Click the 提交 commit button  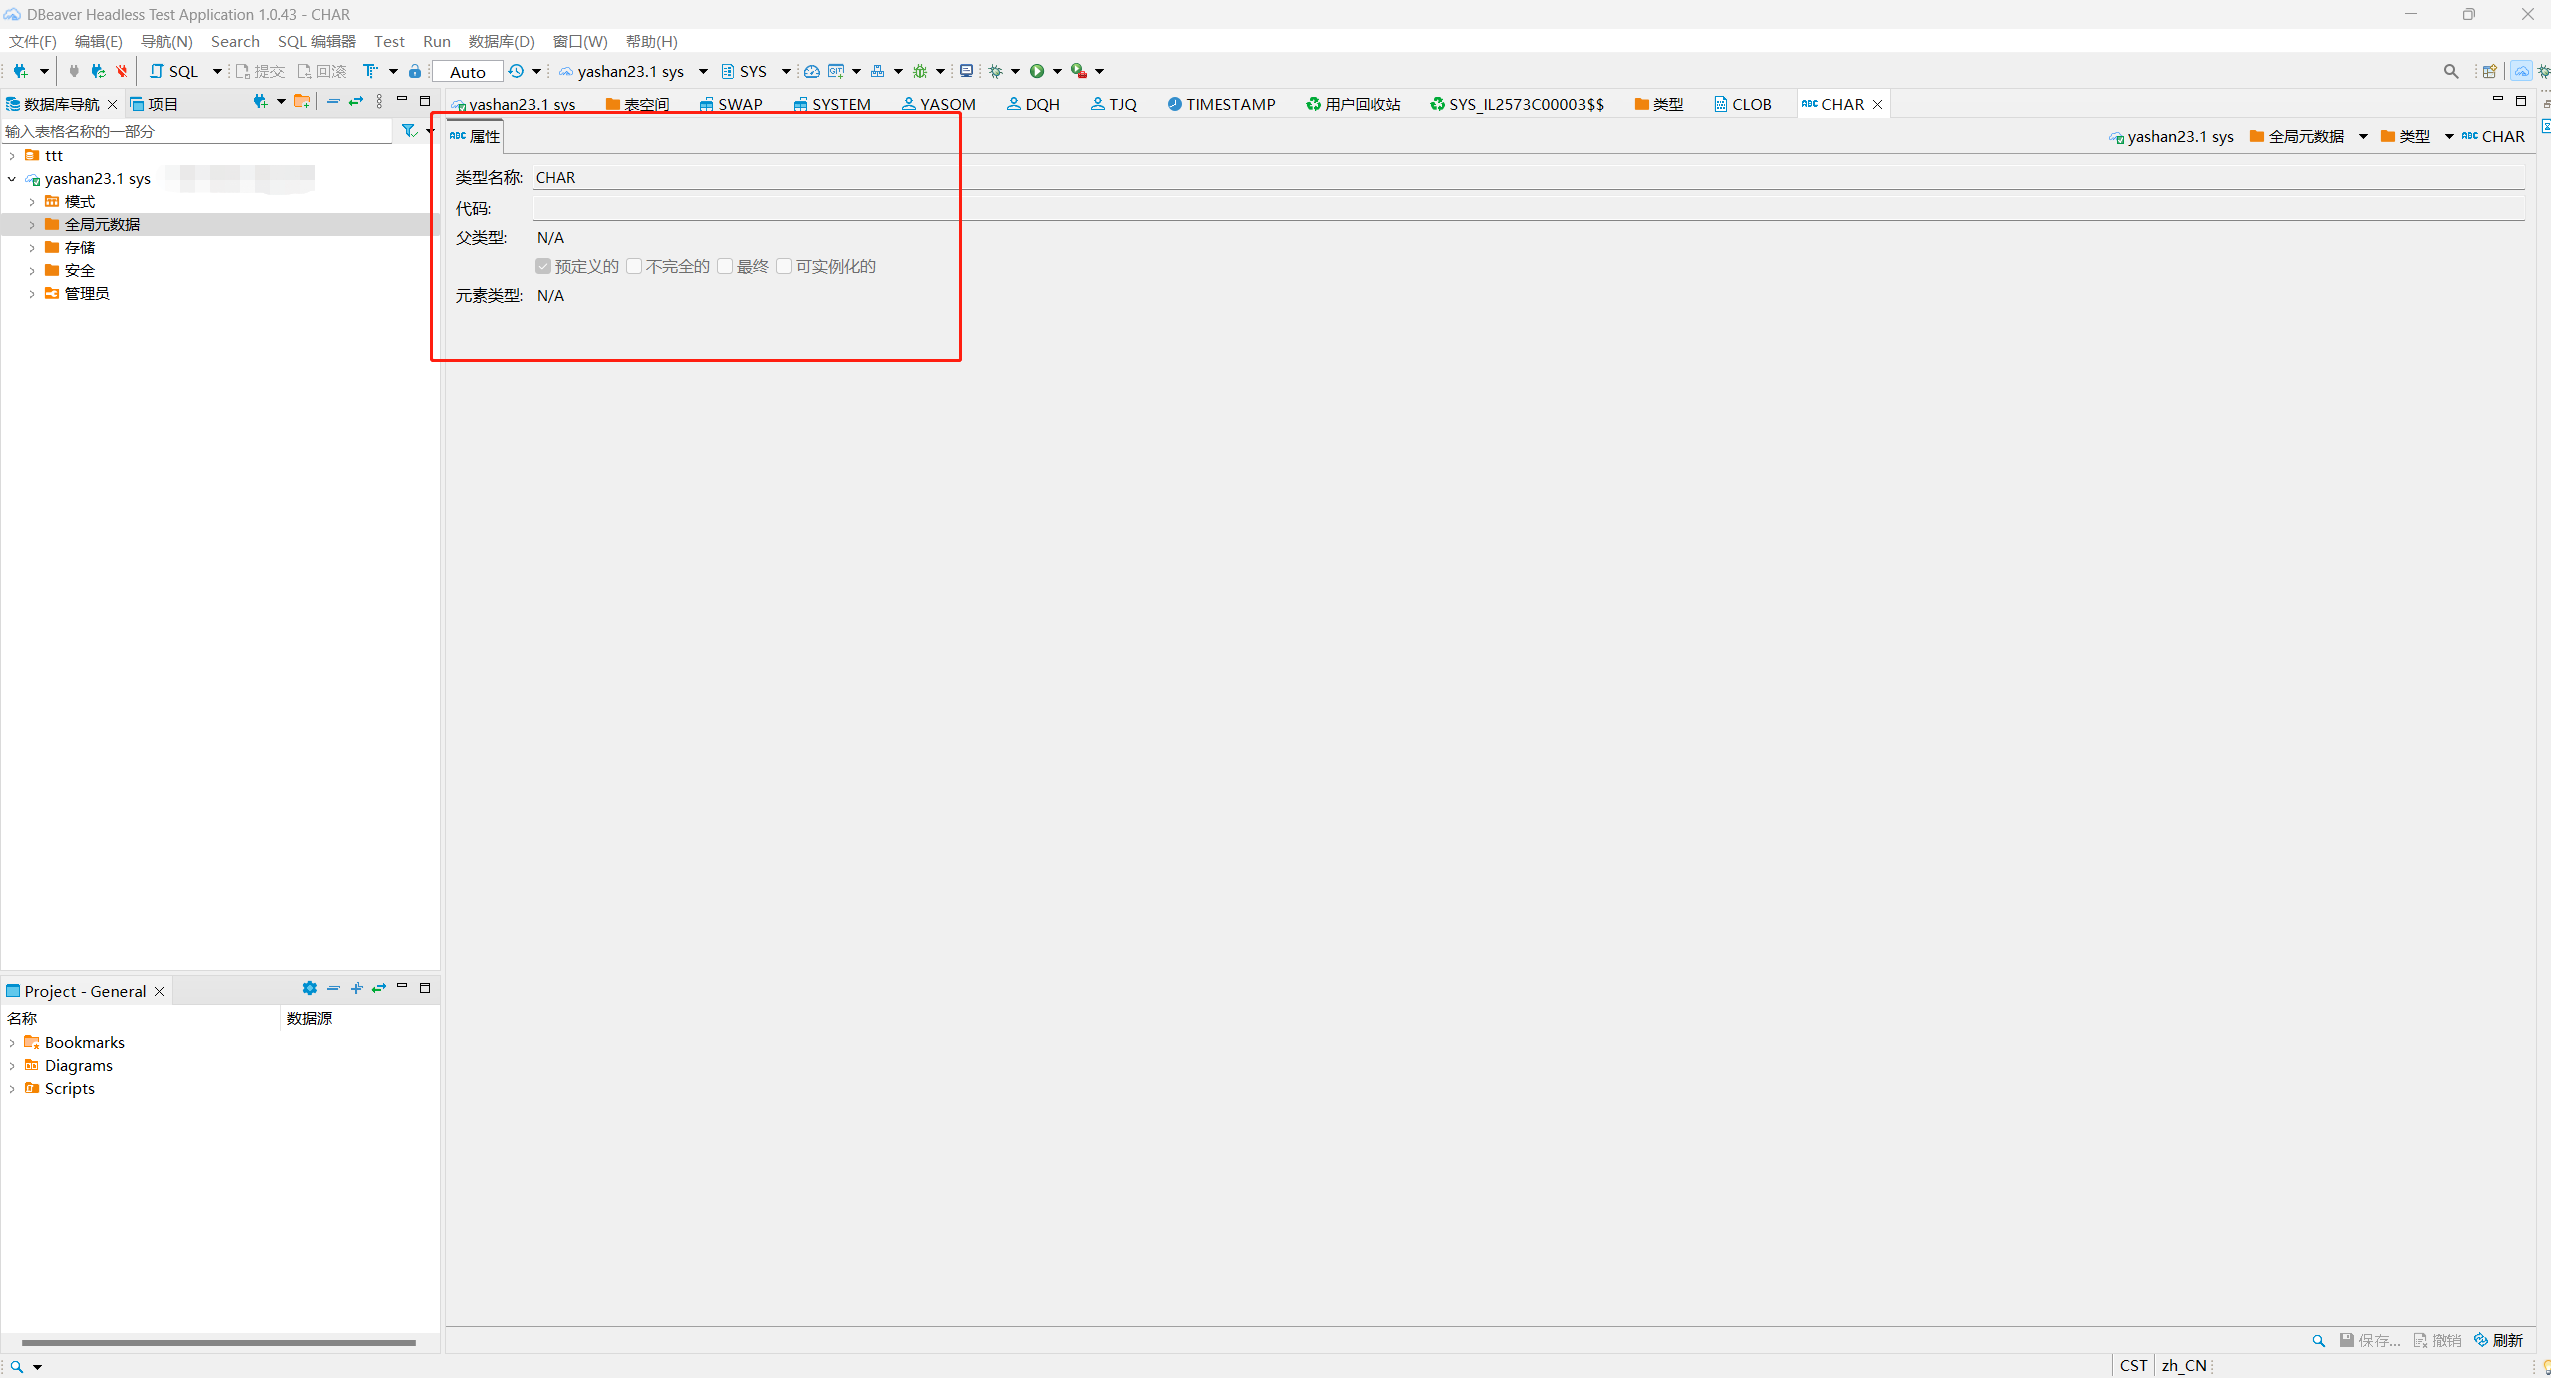click(x=260, y=71)
